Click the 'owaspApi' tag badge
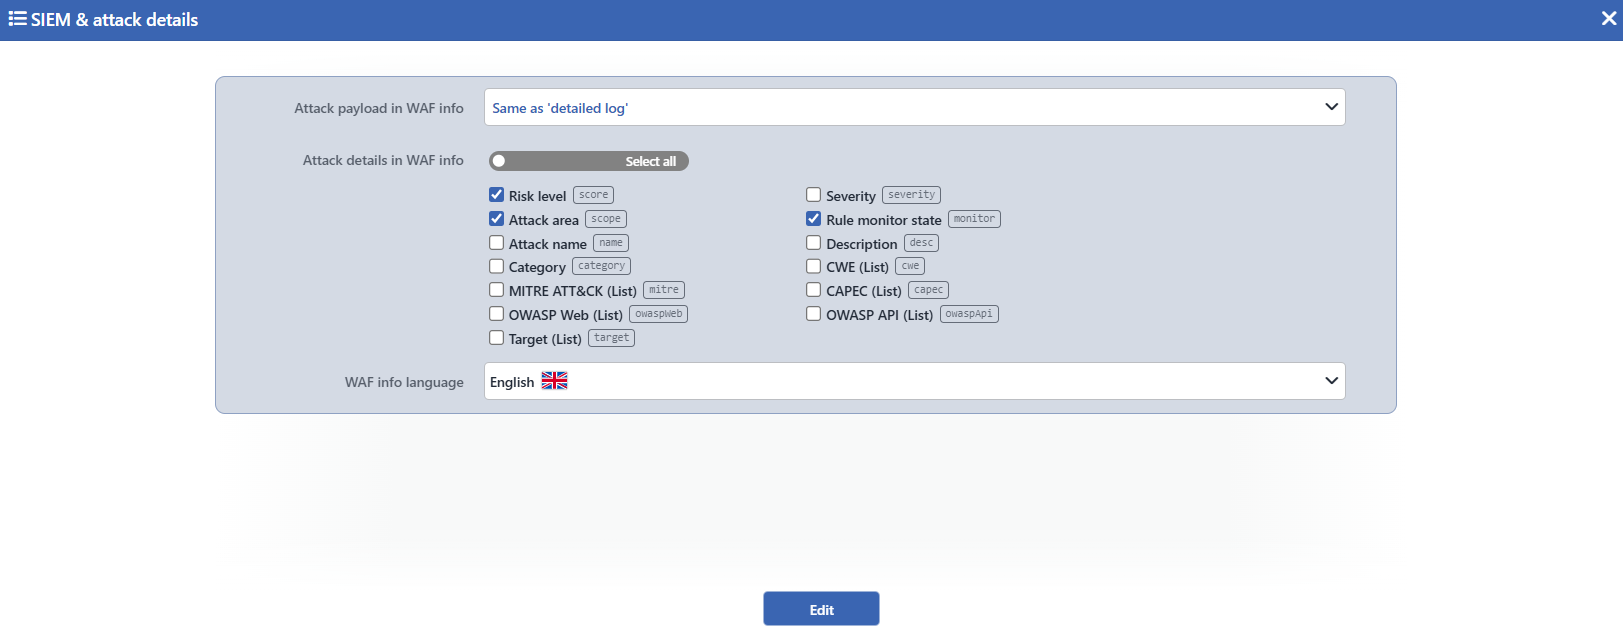 pos(969,314)
